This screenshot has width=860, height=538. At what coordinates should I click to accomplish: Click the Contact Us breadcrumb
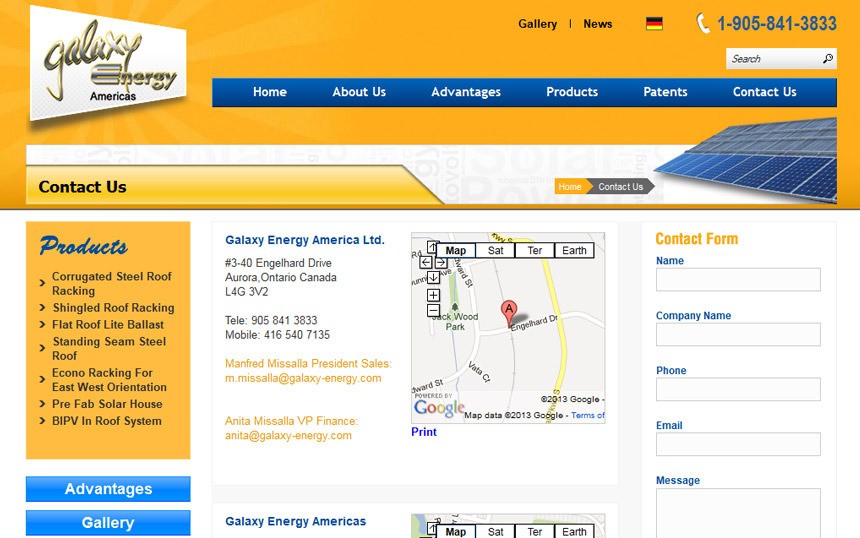click(x=620, y=186)
